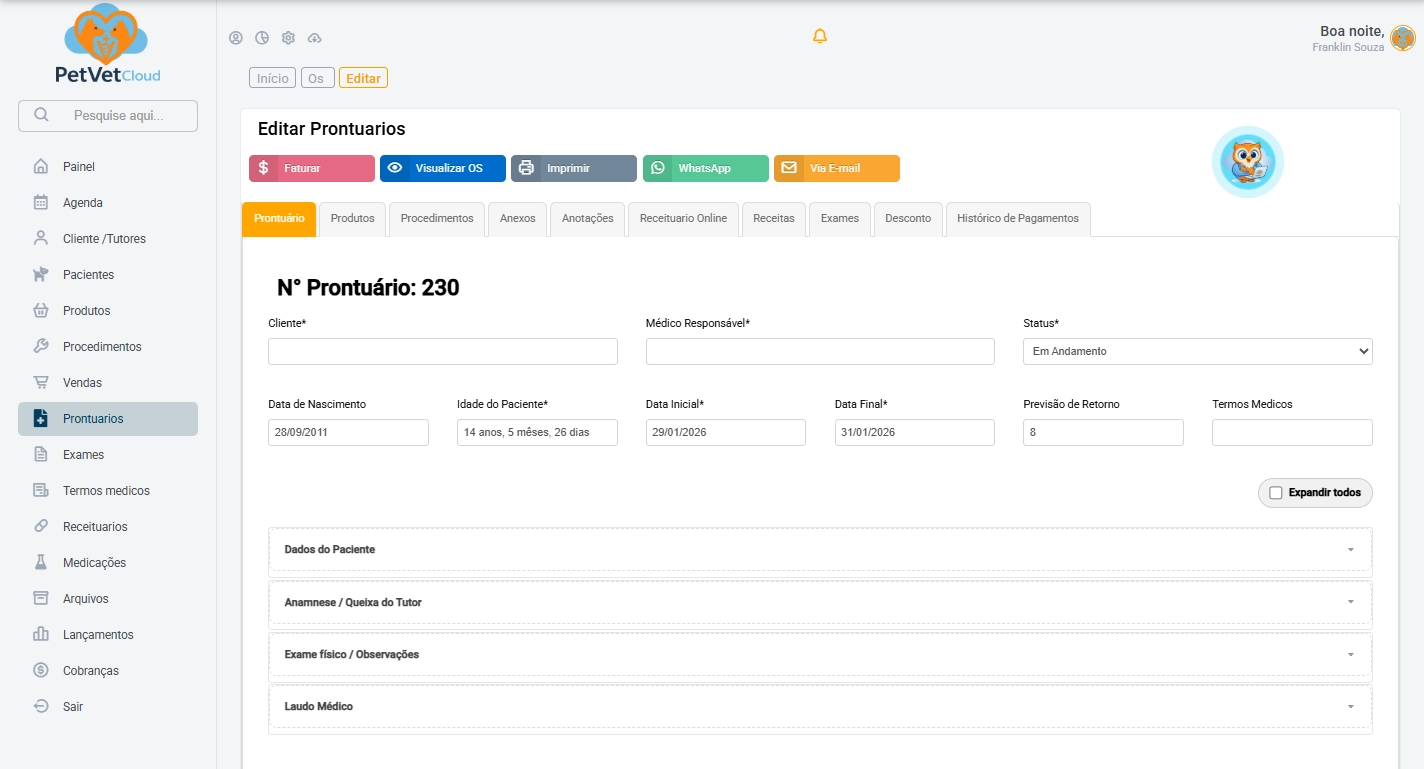Screen dimensions: 1424x769
Task: Open the Histórico de Pagamentos tab
Action: [x=1017, y=219]
